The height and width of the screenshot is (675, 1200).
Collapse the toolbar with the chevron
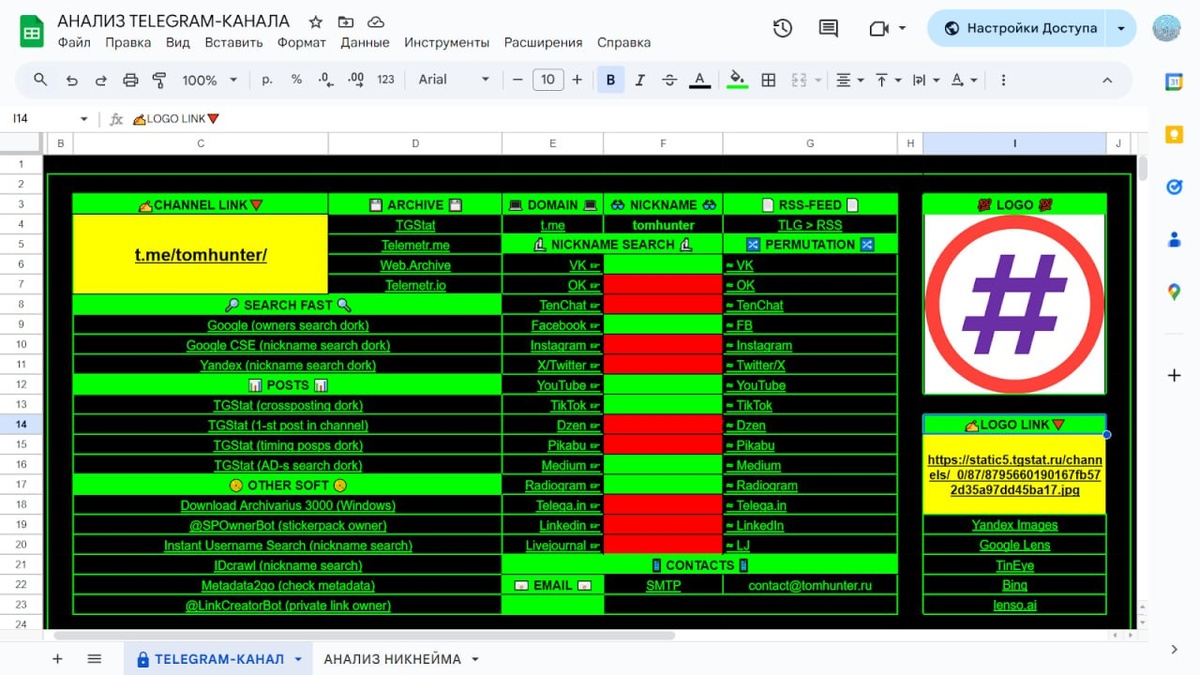1107,80
